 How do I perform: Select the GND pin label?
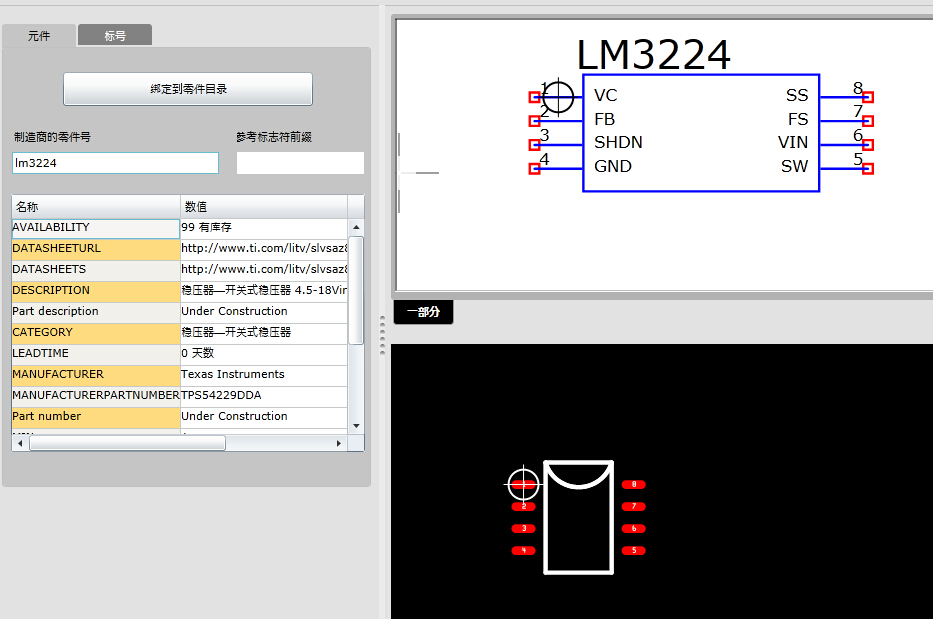pos(613,167)
